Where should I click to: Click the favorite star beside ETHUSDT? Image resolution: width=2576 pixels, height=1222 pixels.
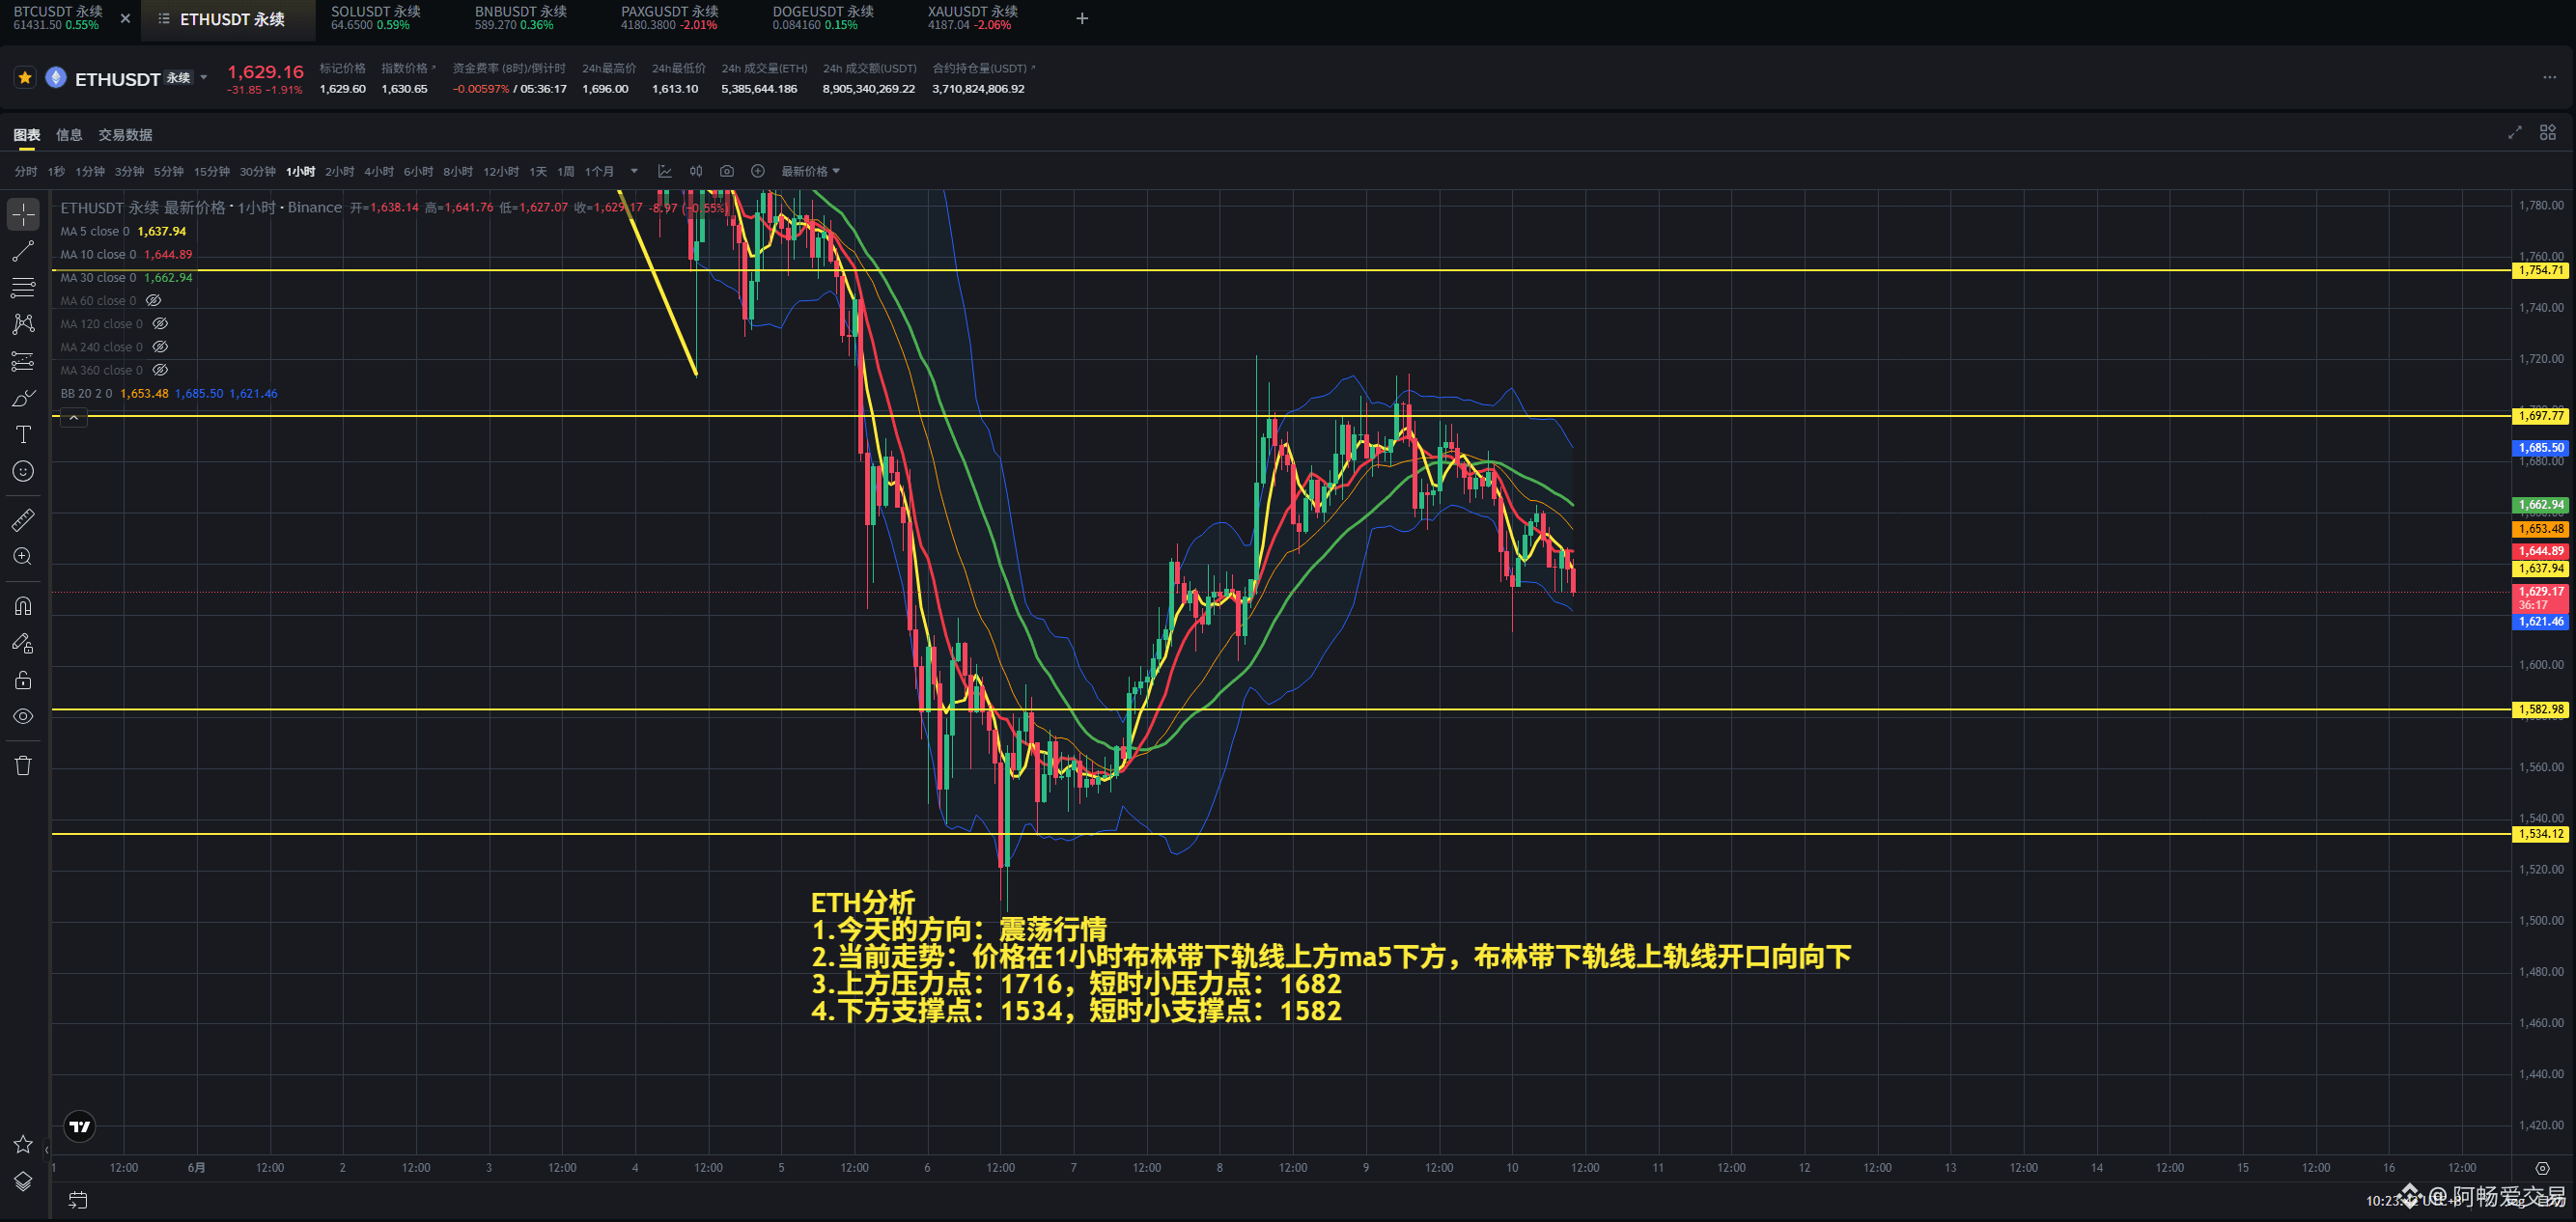coord(25,78)
